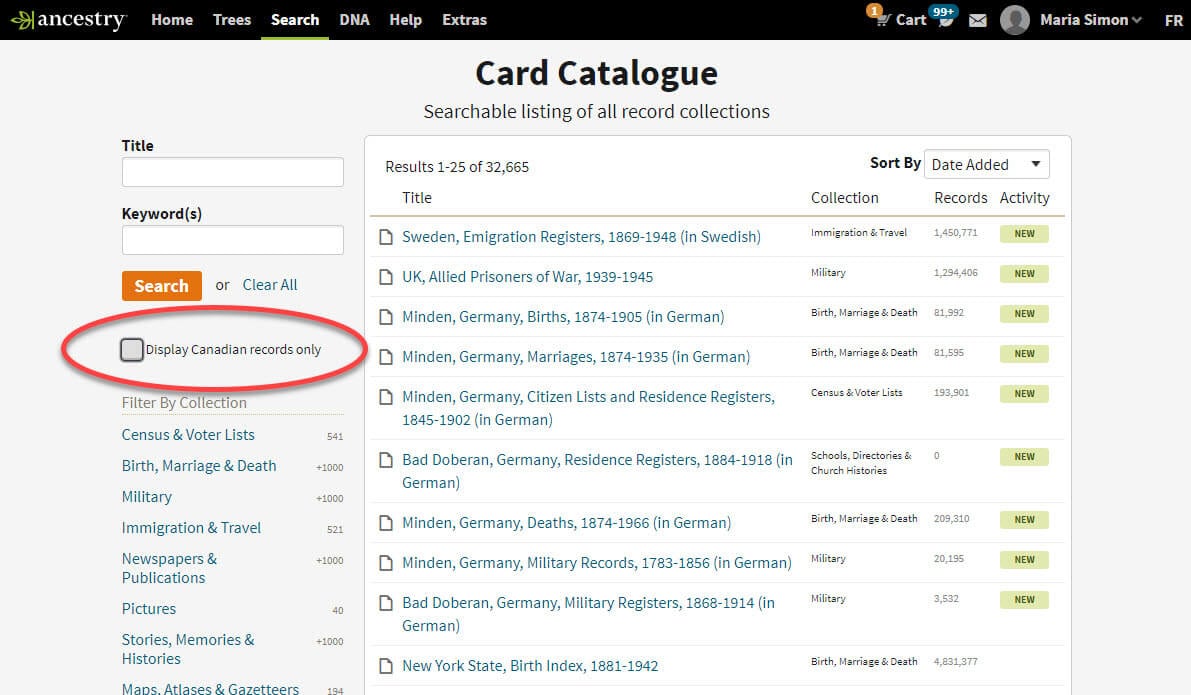1191x695 pixels.
Task: Open the Sort By Date Added dropdown
Action: click(x=986, y=163)
